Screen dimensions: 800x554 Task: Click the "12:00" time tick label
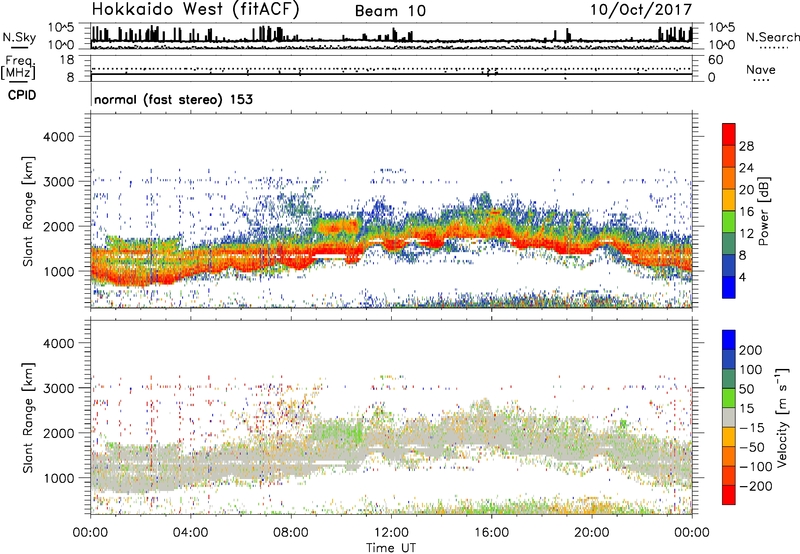pyautogui.click(x=391, y=533)
